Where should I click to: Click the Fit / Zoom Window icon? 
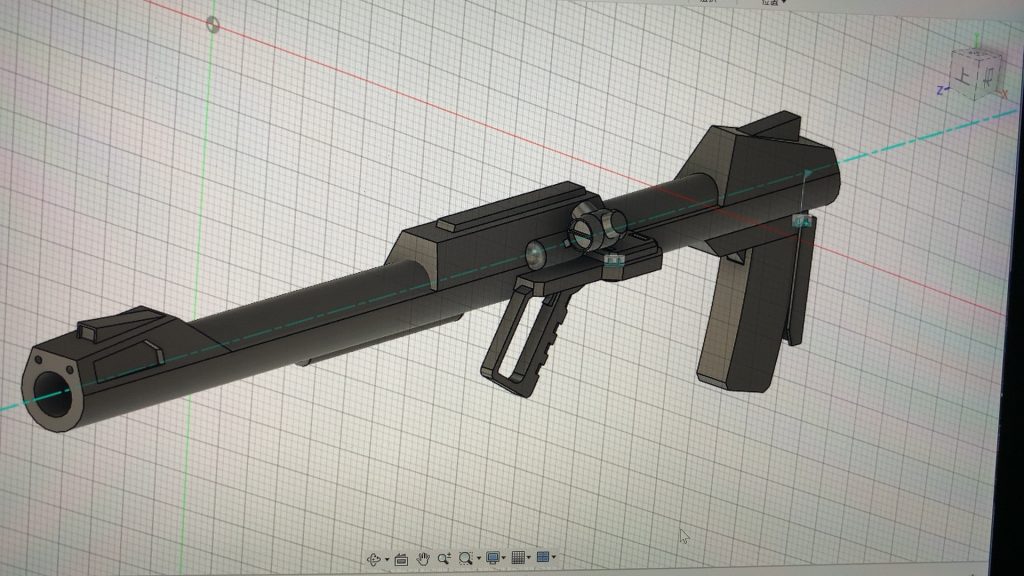tap(465, 558)
